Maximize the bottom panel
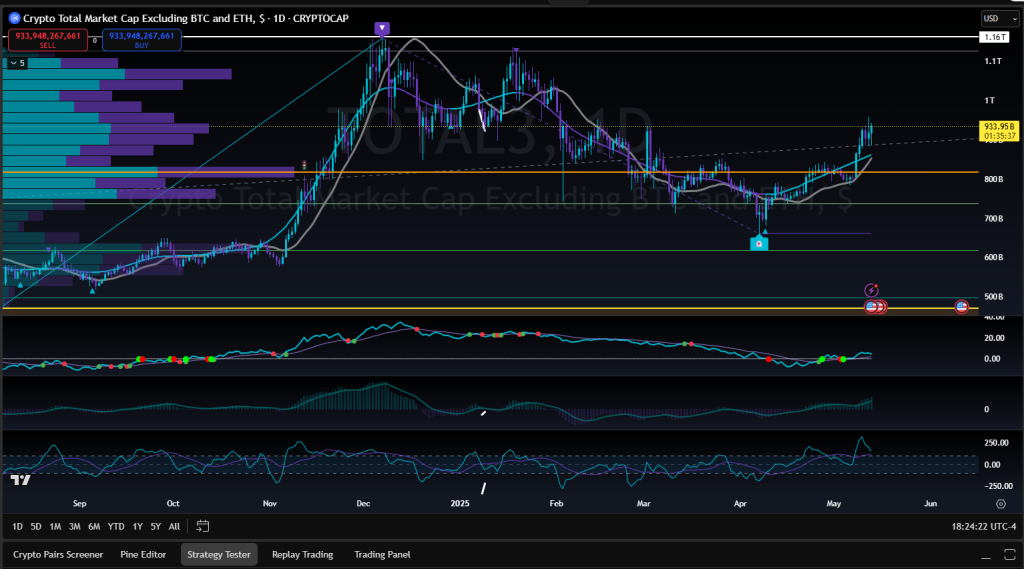Viewport: 1024px width, 569px height. click(1010, 555)
